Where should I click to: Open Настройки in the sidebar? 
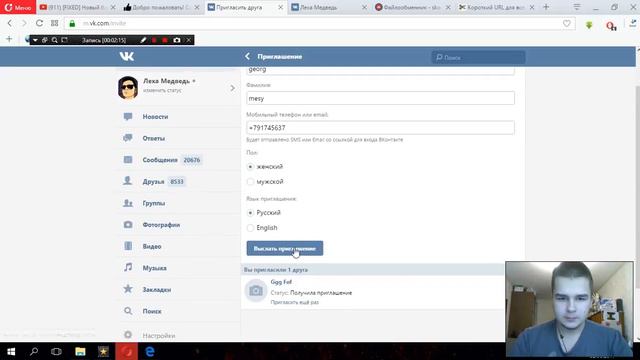coord(179,335)
